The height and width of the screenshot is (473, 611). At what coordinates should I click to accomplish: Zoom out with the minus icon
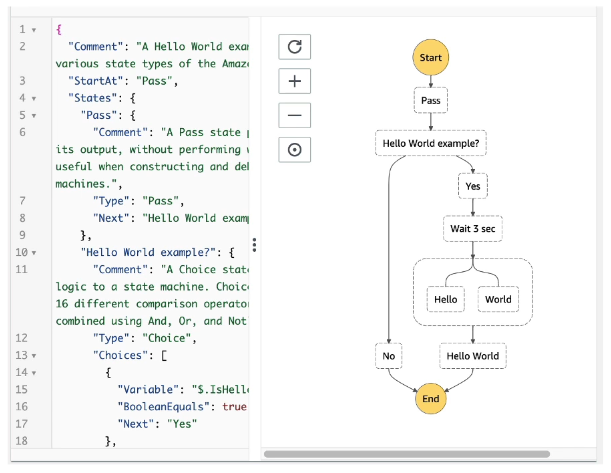294,115
